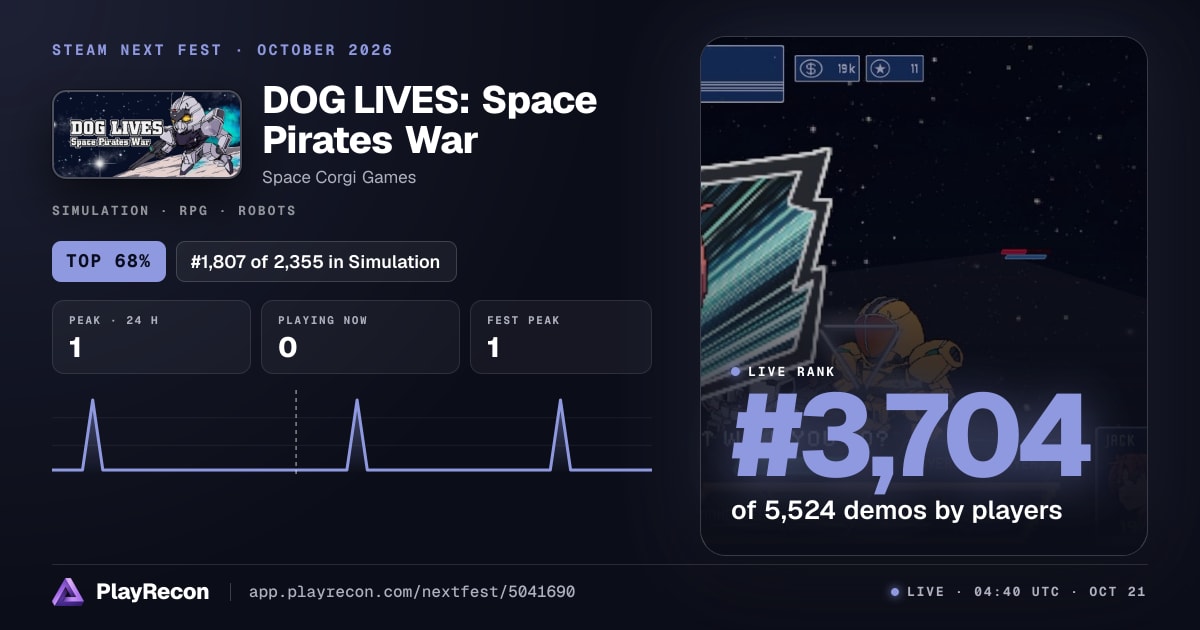The width and height of the screenshot is (1200, 630).
Task: Select the PLAYING NOW stat card
Action: click(x=360, y=337)
